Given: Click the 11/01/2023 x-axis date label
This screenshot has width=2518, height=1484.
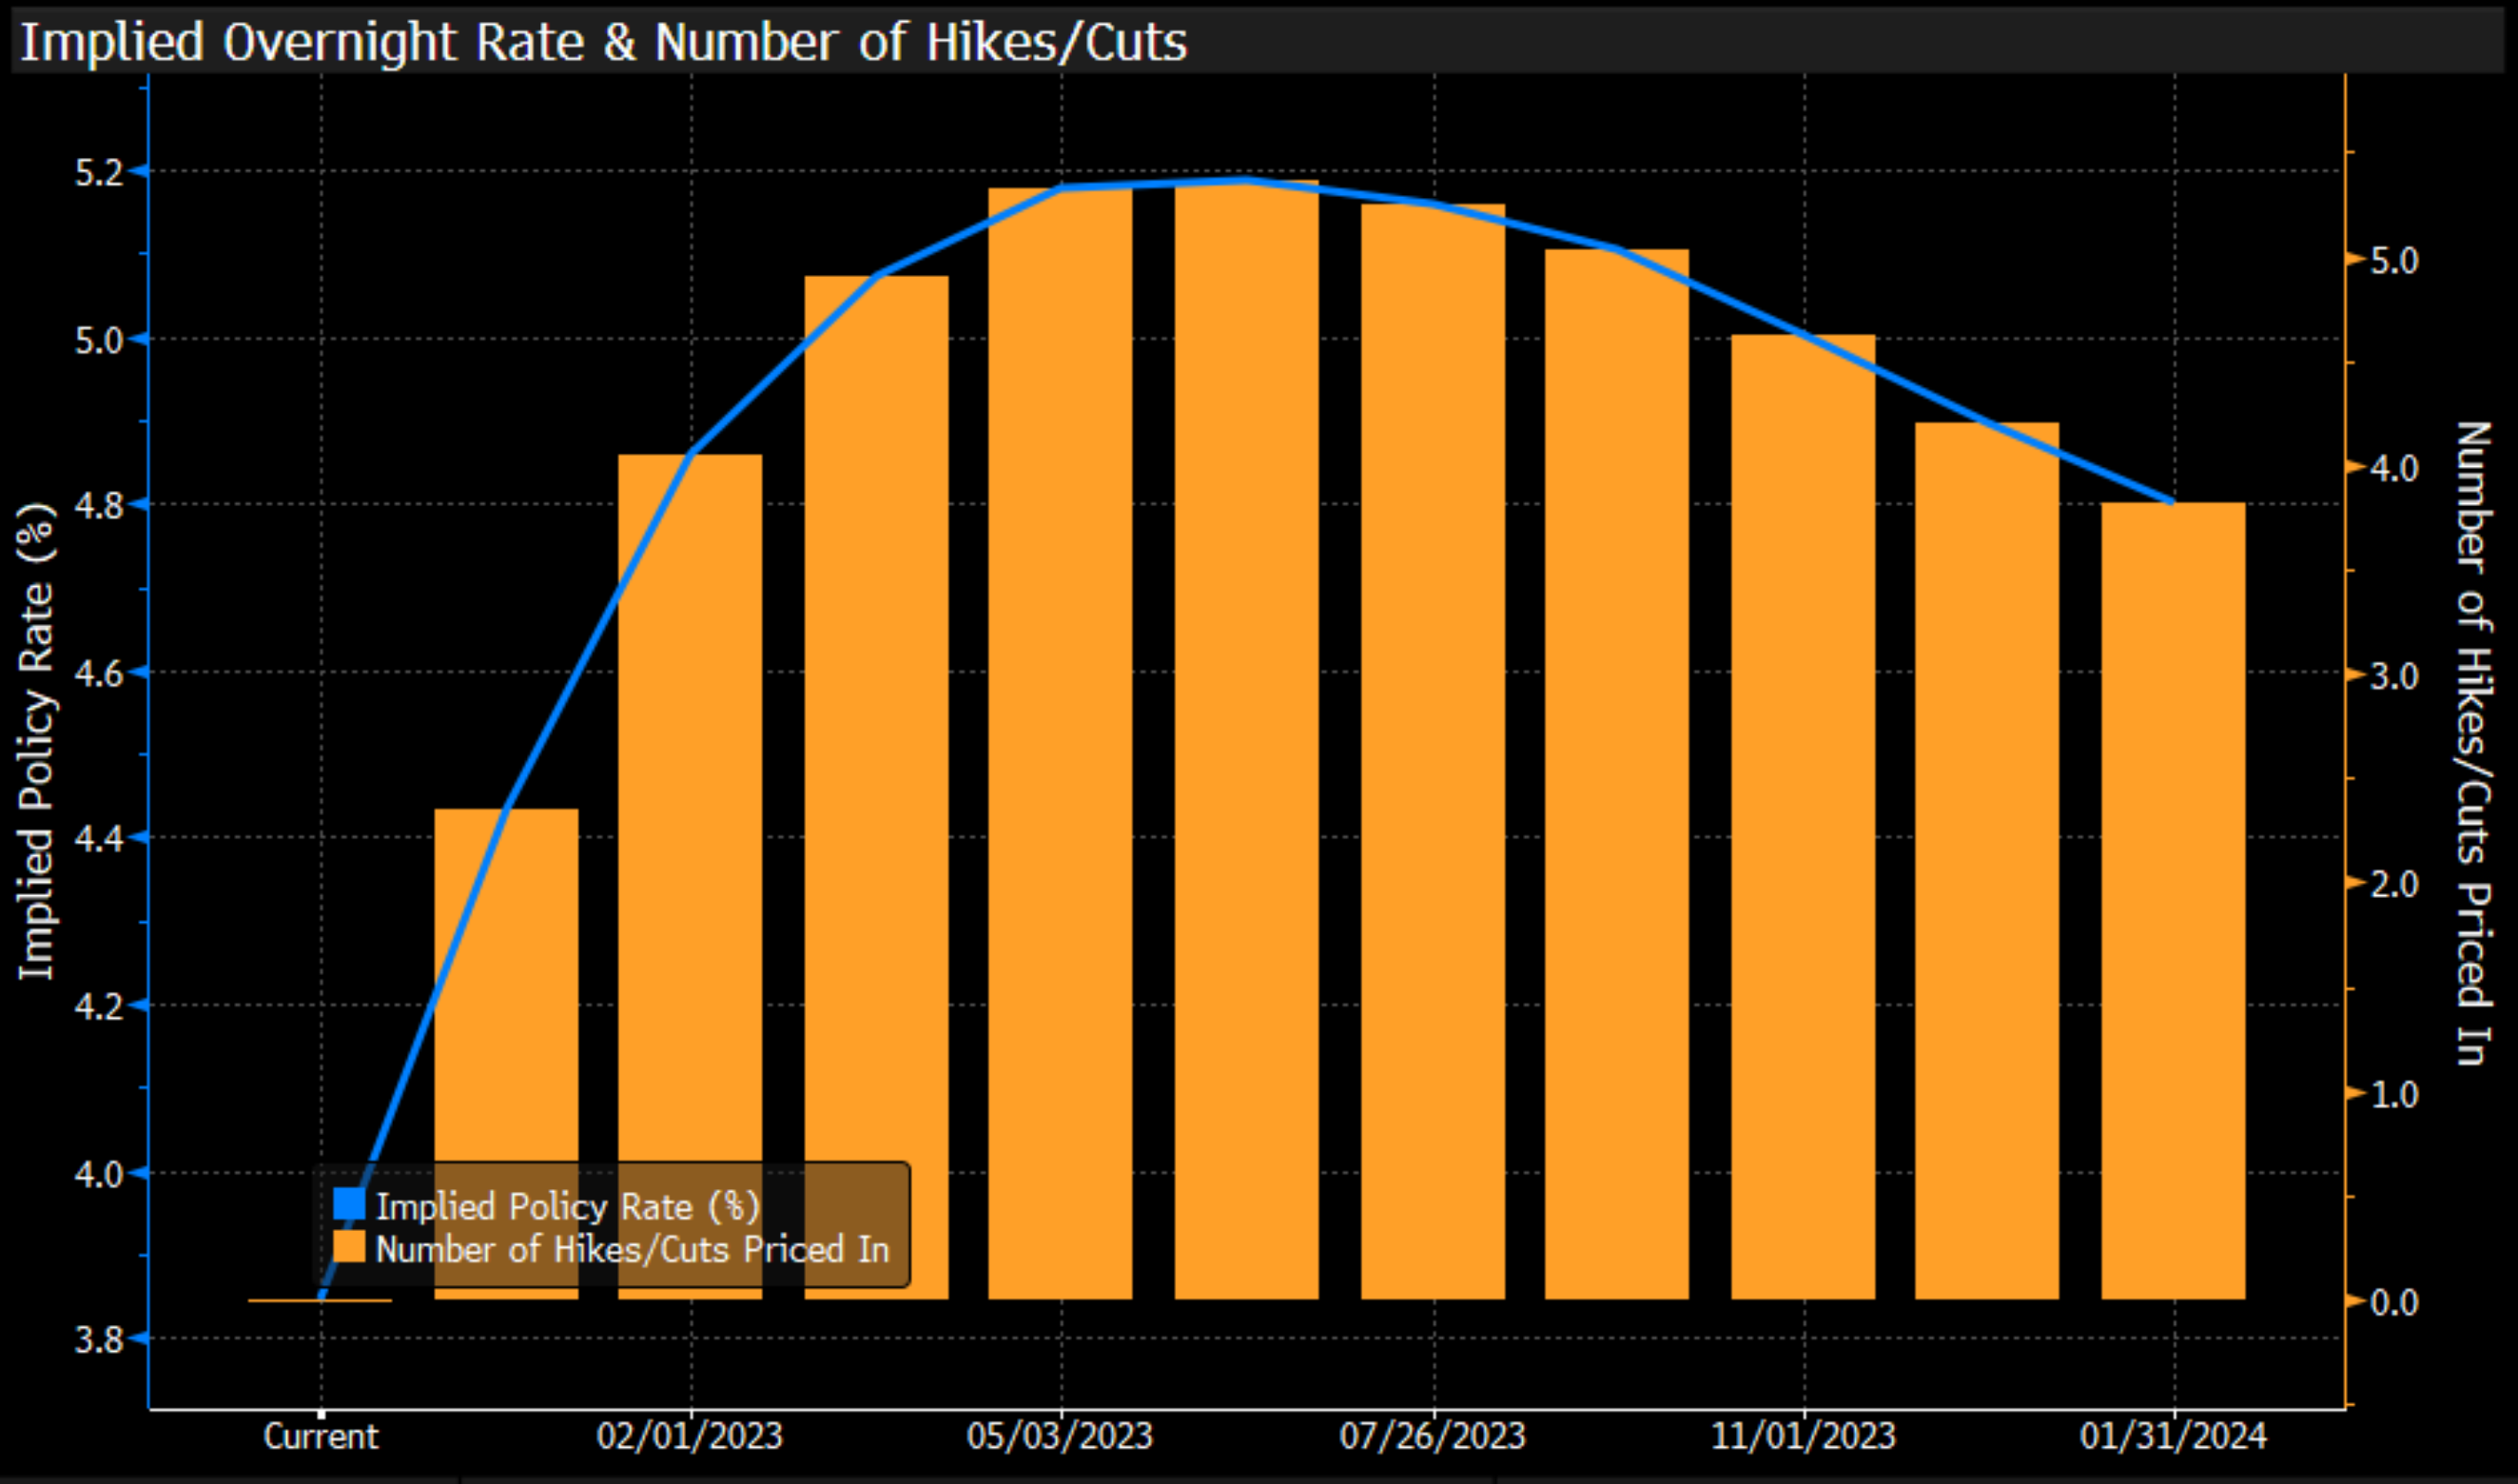Looking at the screenshot, I should [x=1803, y=1436].
